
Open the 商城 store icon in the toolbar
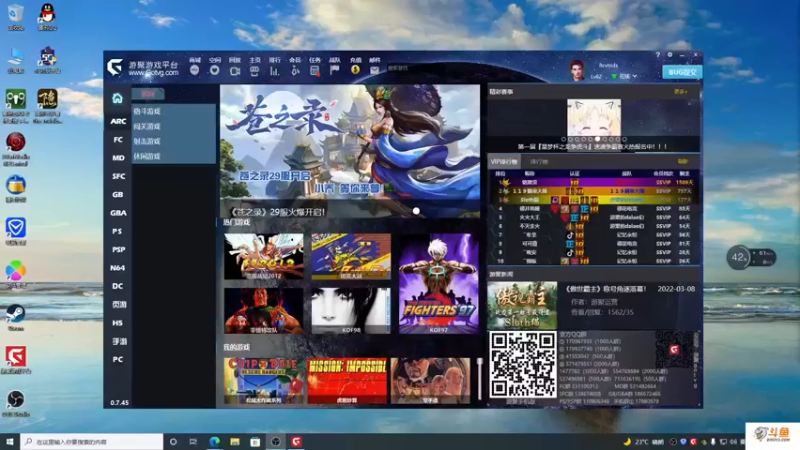tap(194, 70)
